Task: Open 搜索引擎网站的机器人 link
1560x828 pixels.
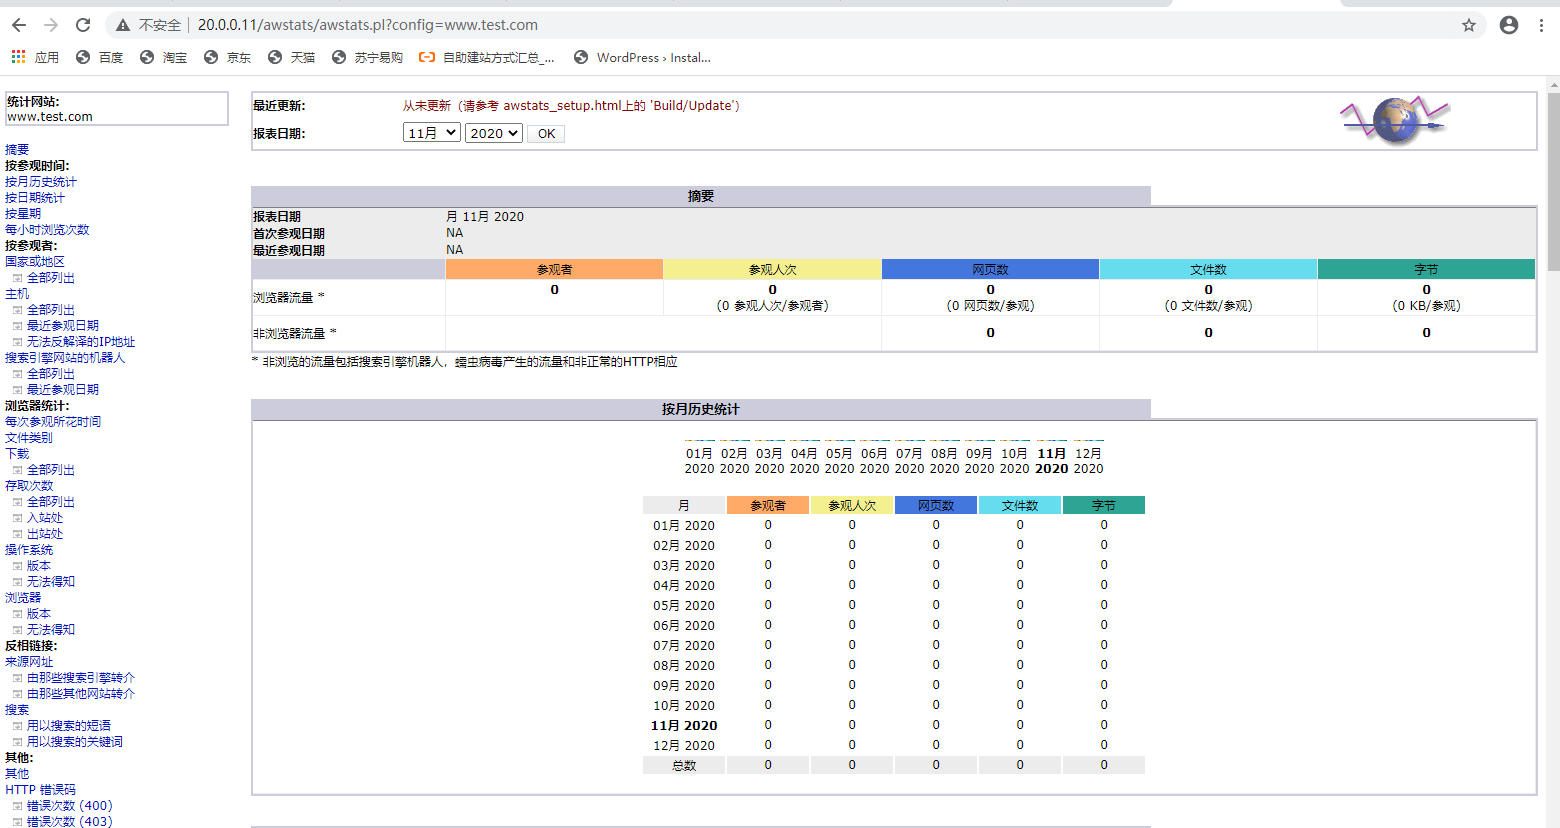Action: pyautogui.click(x=65, y=358)
